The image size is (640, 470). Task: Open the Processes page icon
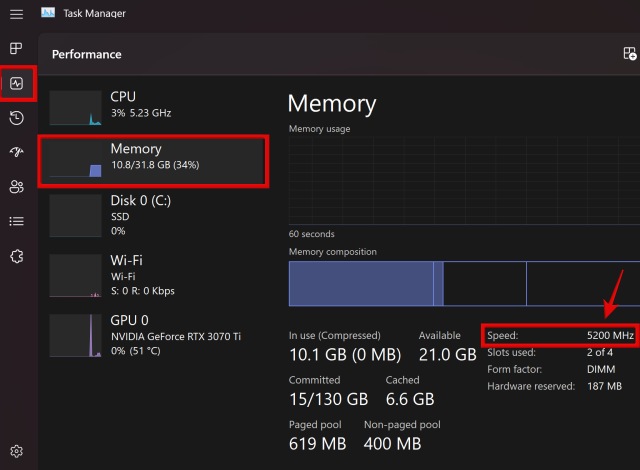coord(16,48)
